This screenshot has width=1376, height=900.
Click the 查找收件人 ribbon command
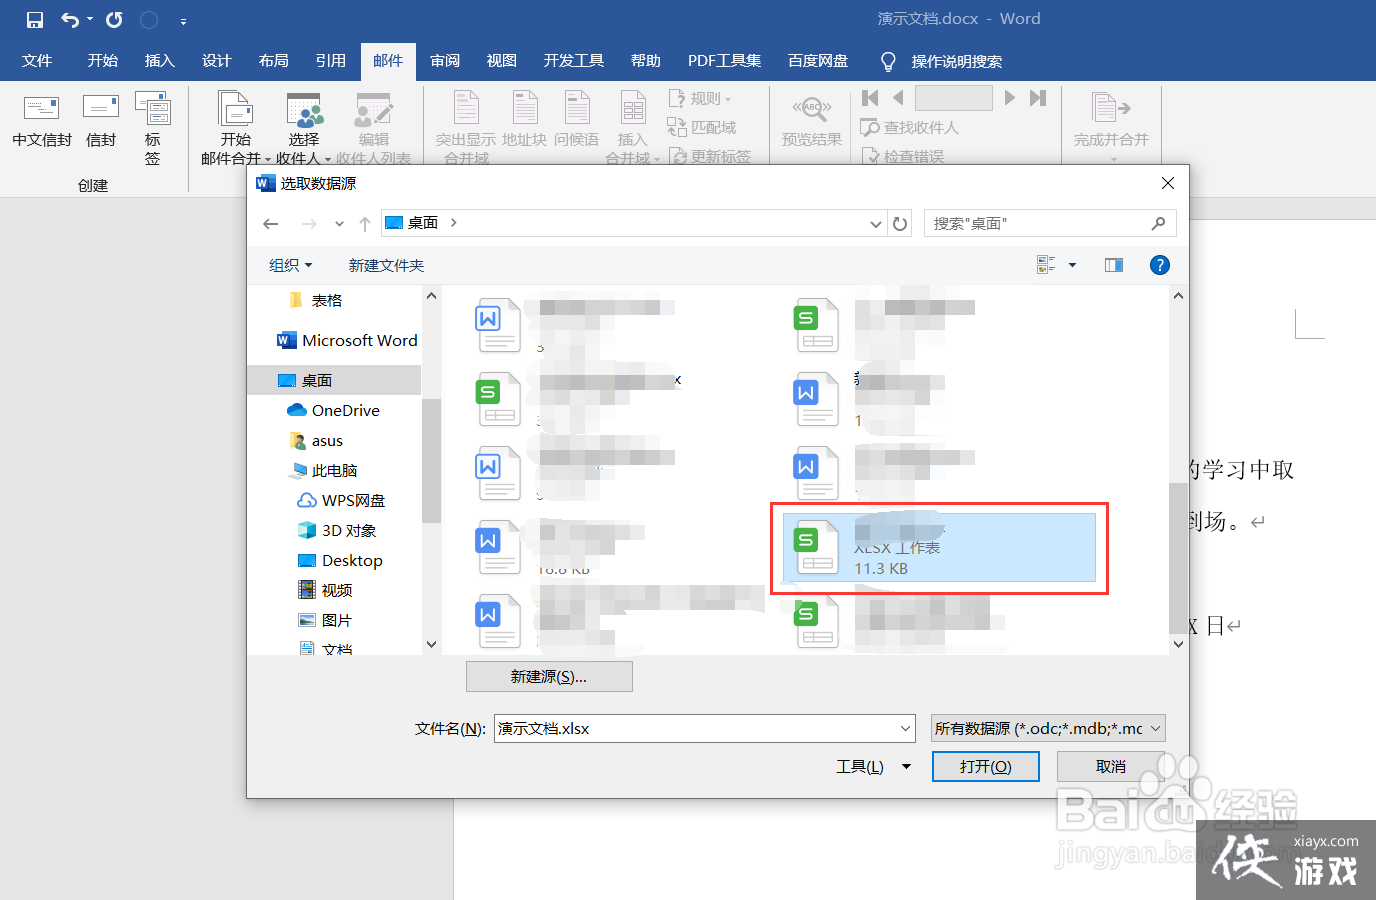[910, 127]
